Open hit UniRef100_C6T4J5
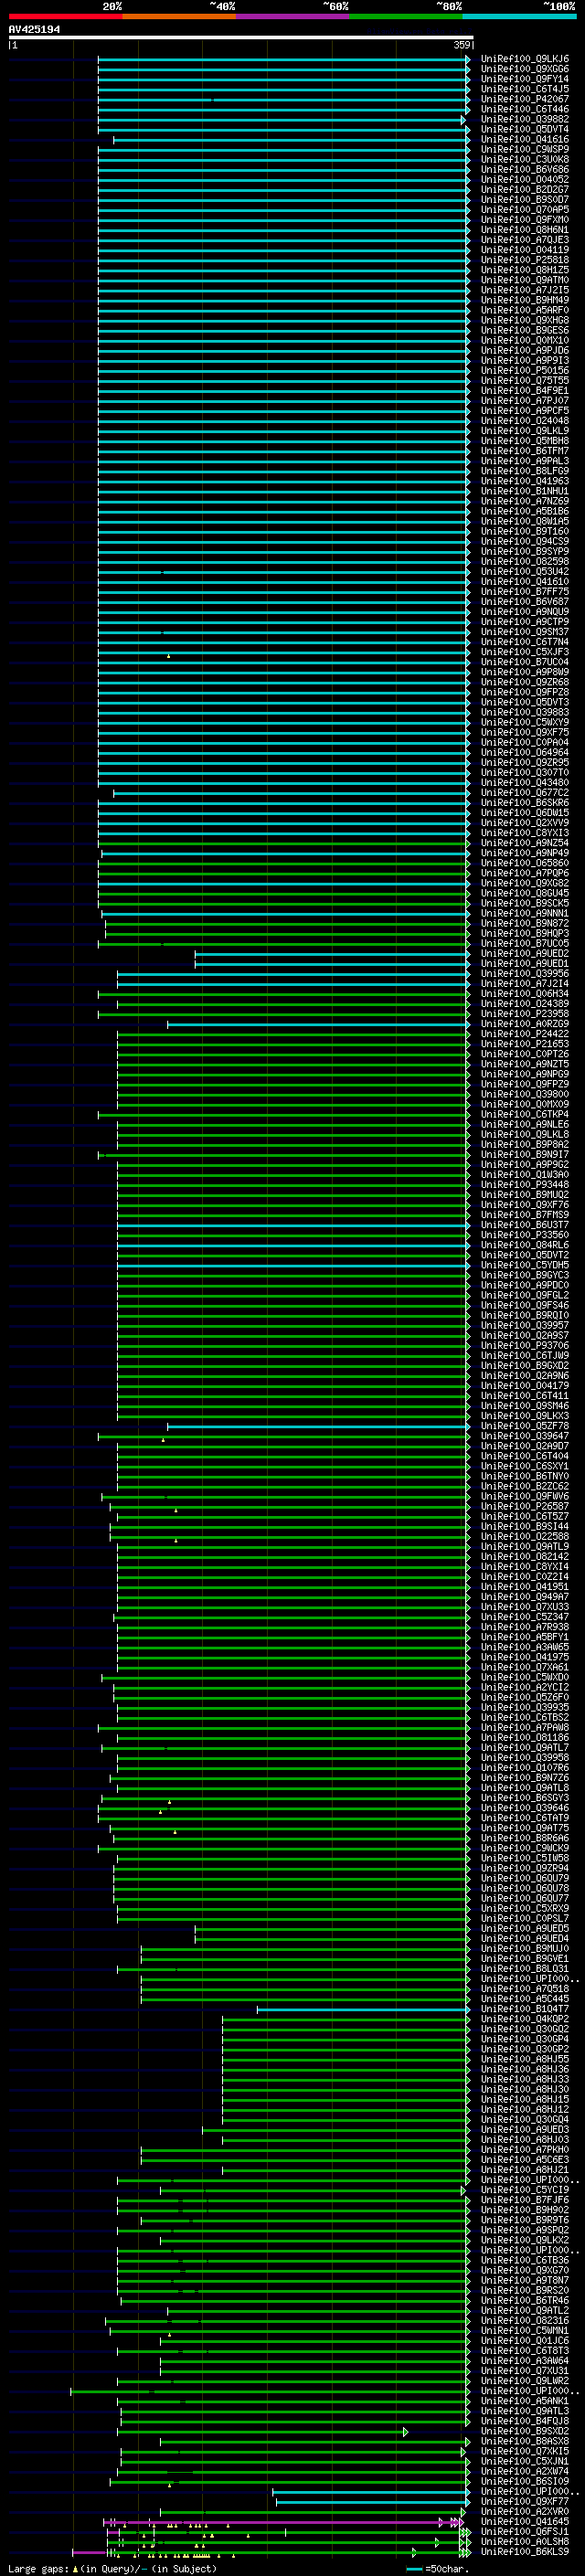The width and height of the screenshot is (585, 2576). click(x=525, y=89)
